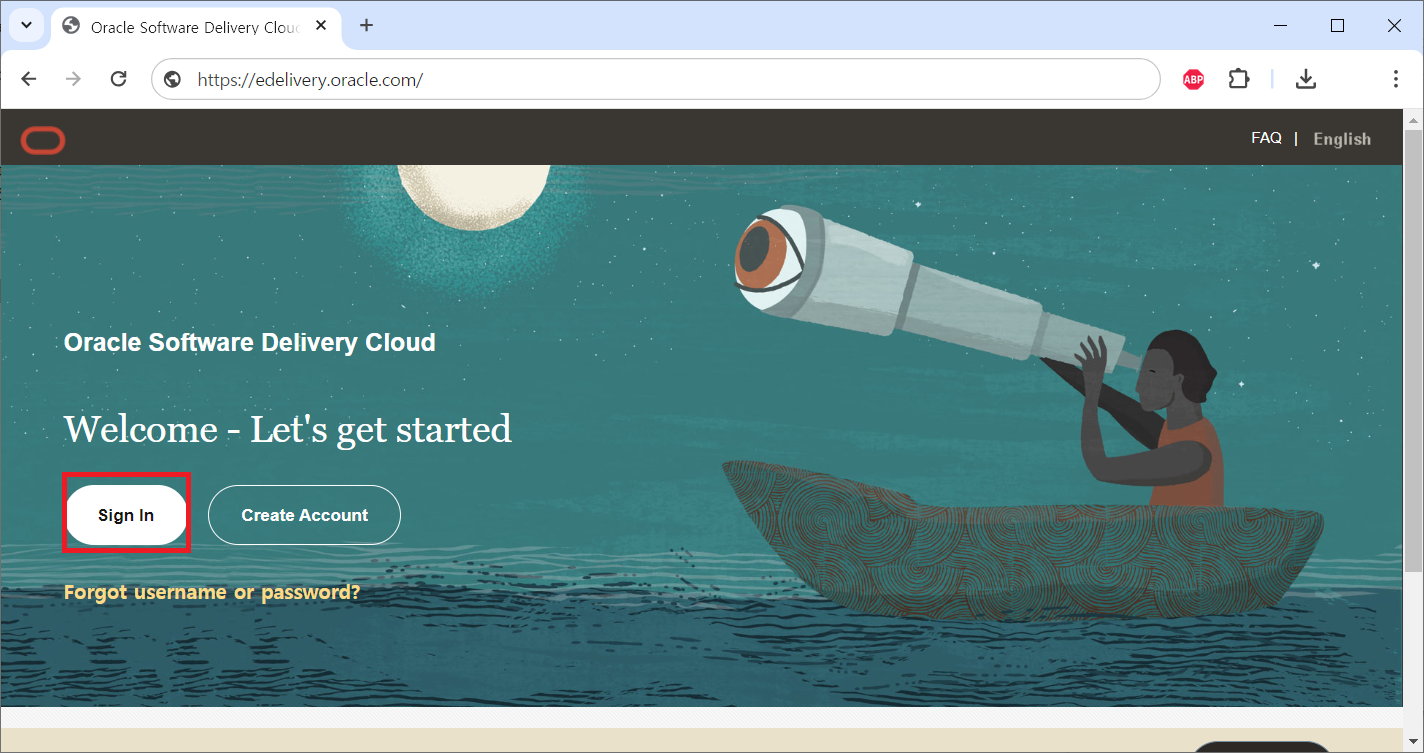1424x753 pixels.
Task: Minimize the Chrome window
Action: click(1281, 26)
